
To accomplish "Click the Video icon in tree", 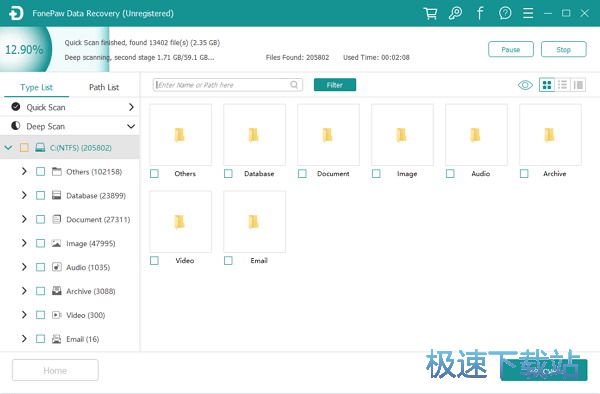I will (x=57, y=315).
